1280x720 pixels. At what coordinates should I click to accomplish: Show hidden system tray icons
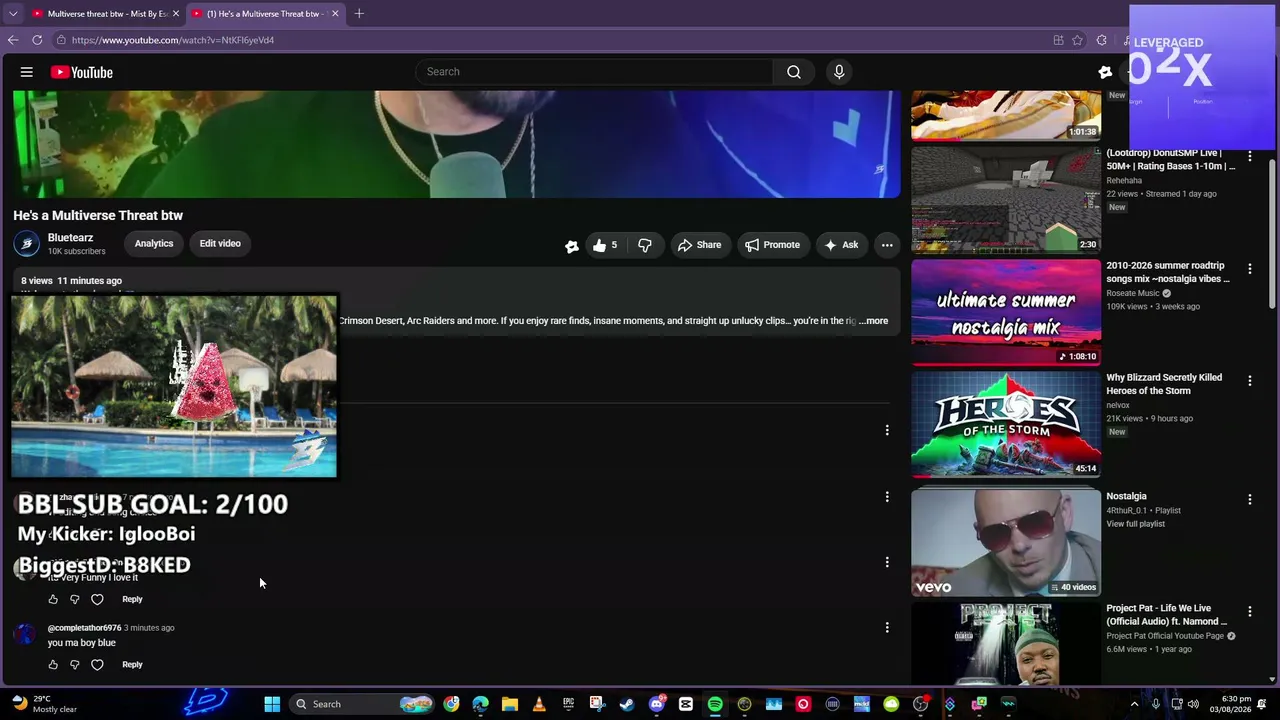tap(1134, 704)
